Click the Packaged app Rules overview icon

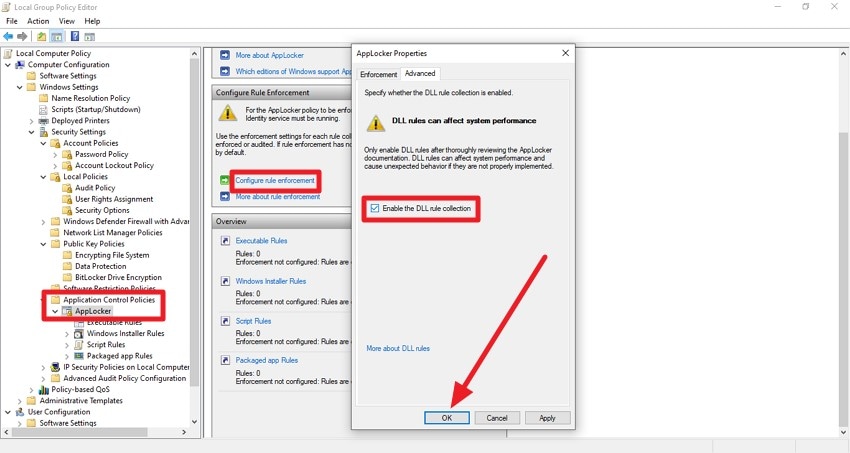pyautogui.click(x=226, y=360)
